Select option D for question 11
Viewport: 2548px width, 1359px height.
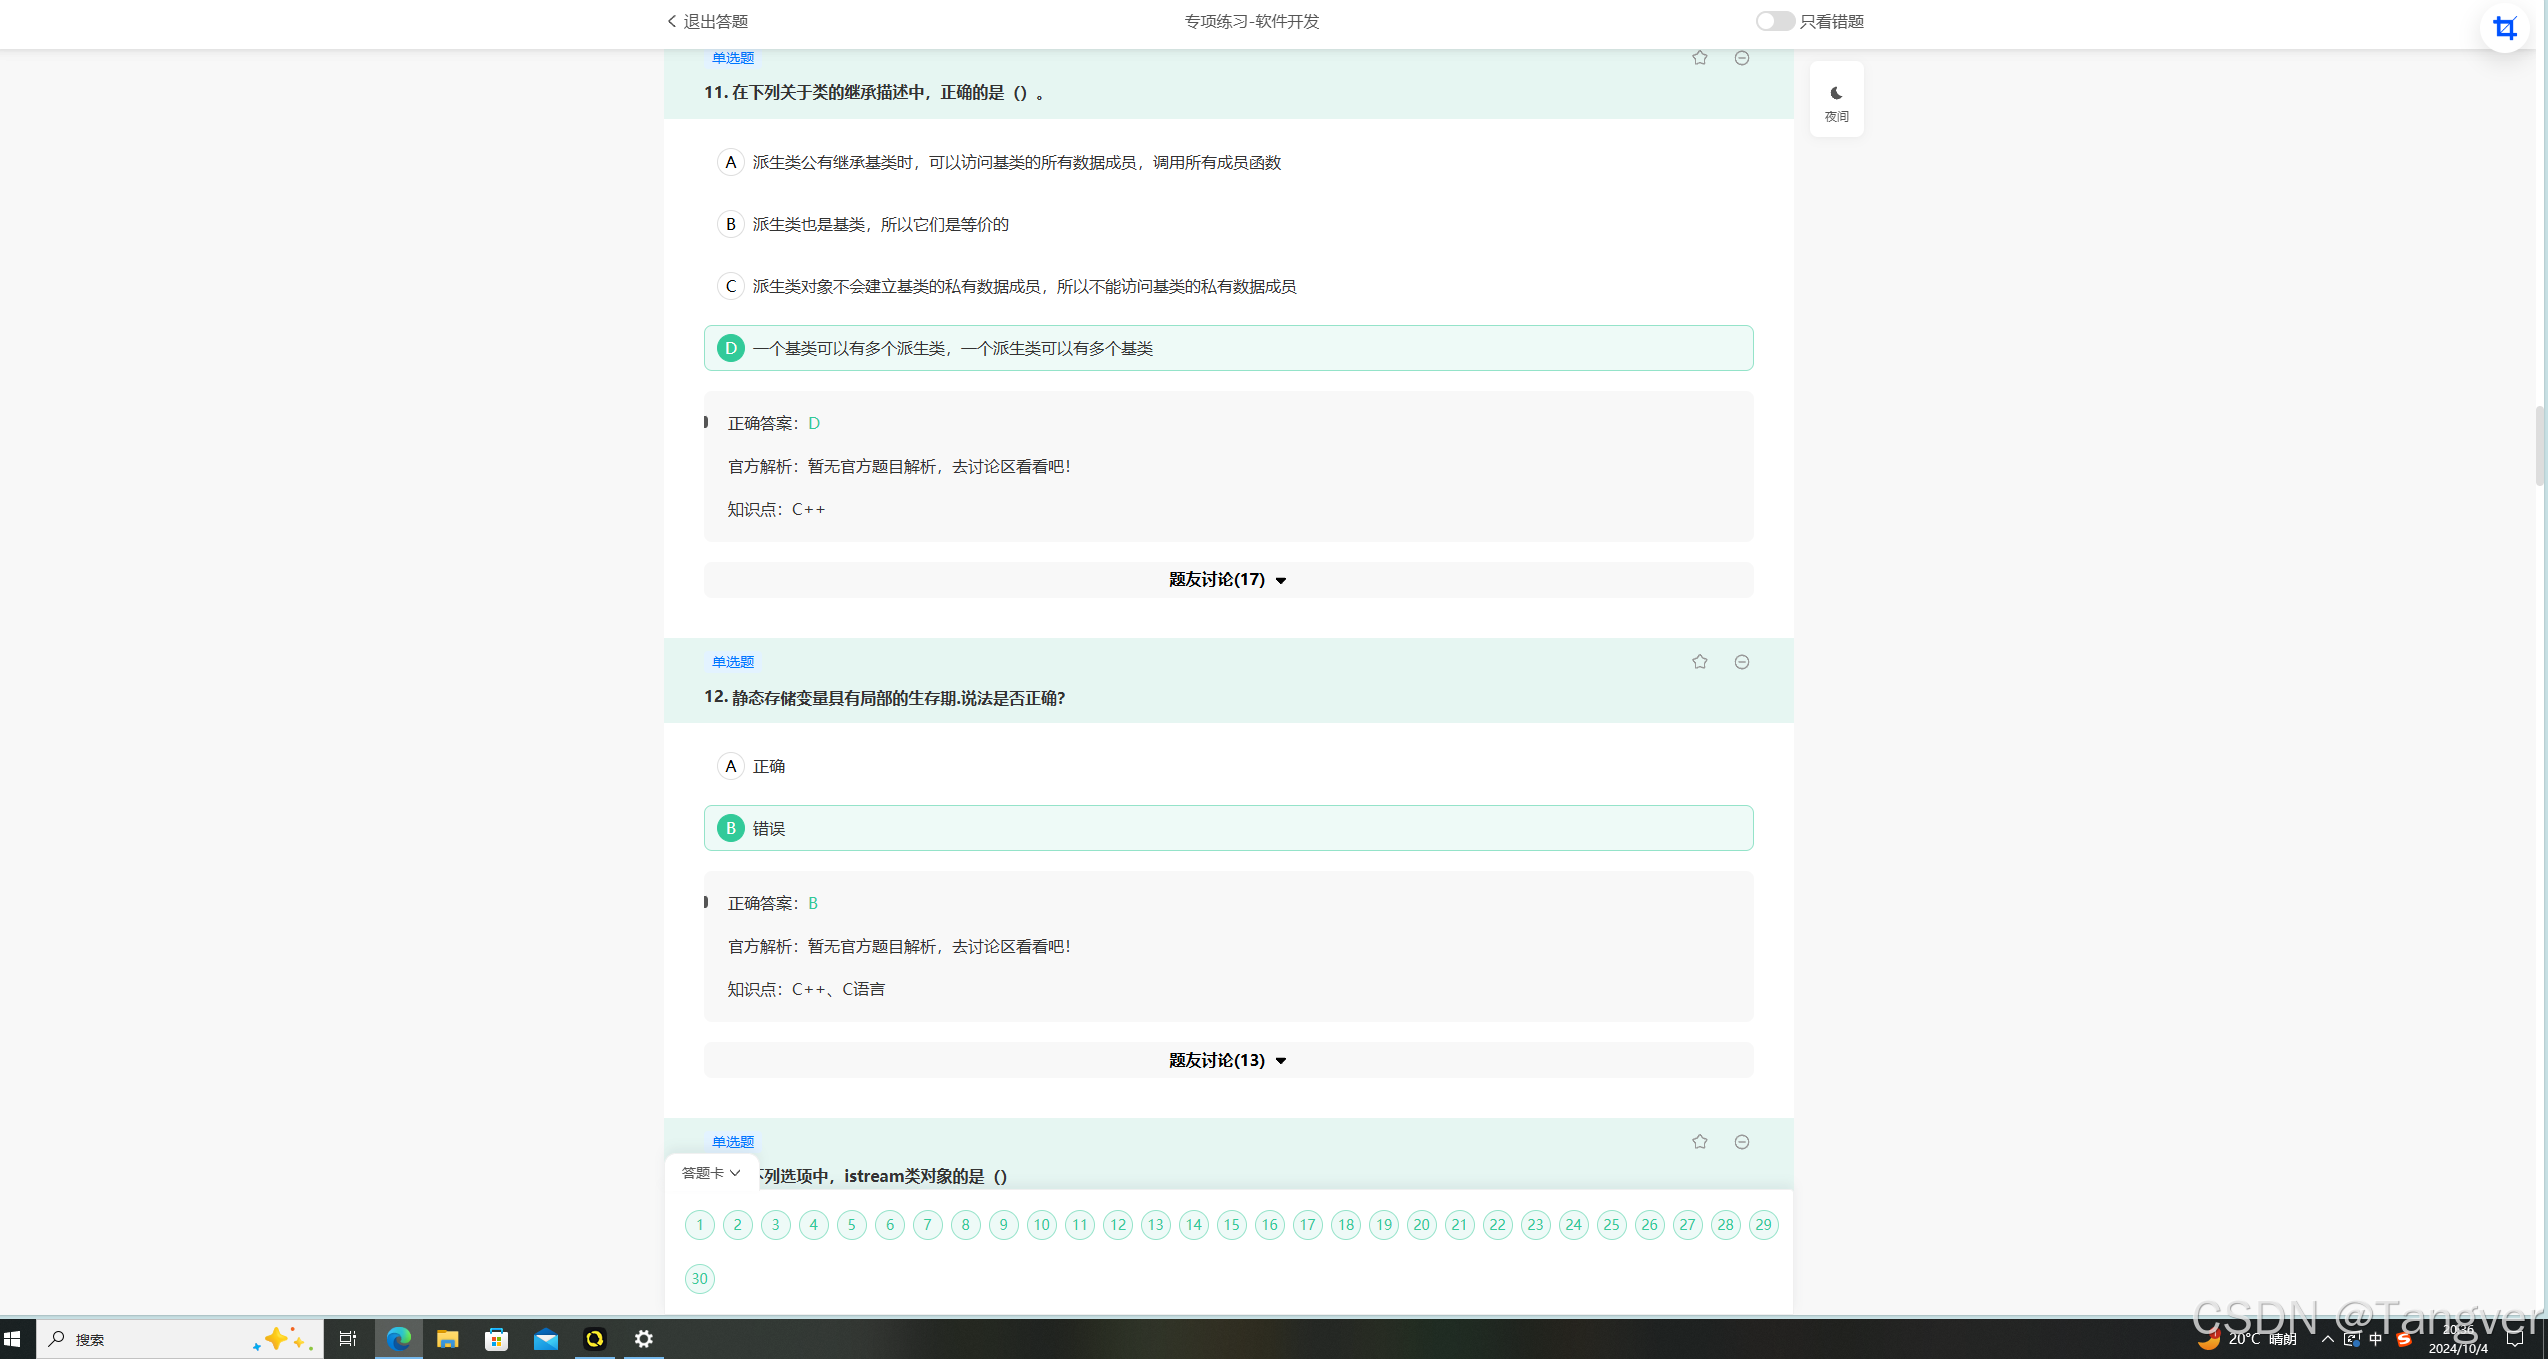pyautogui.click(x=1228, y=348)
